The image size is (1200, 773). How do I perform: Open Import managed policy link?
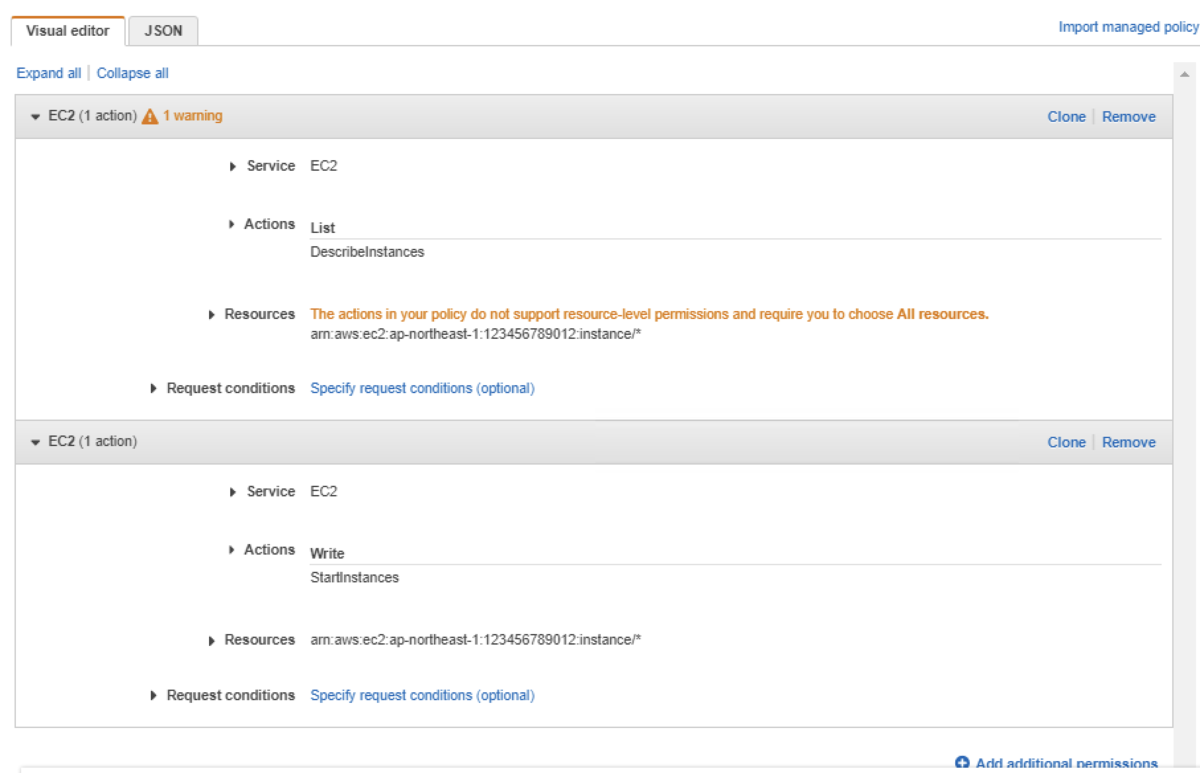pos(1128,27)
